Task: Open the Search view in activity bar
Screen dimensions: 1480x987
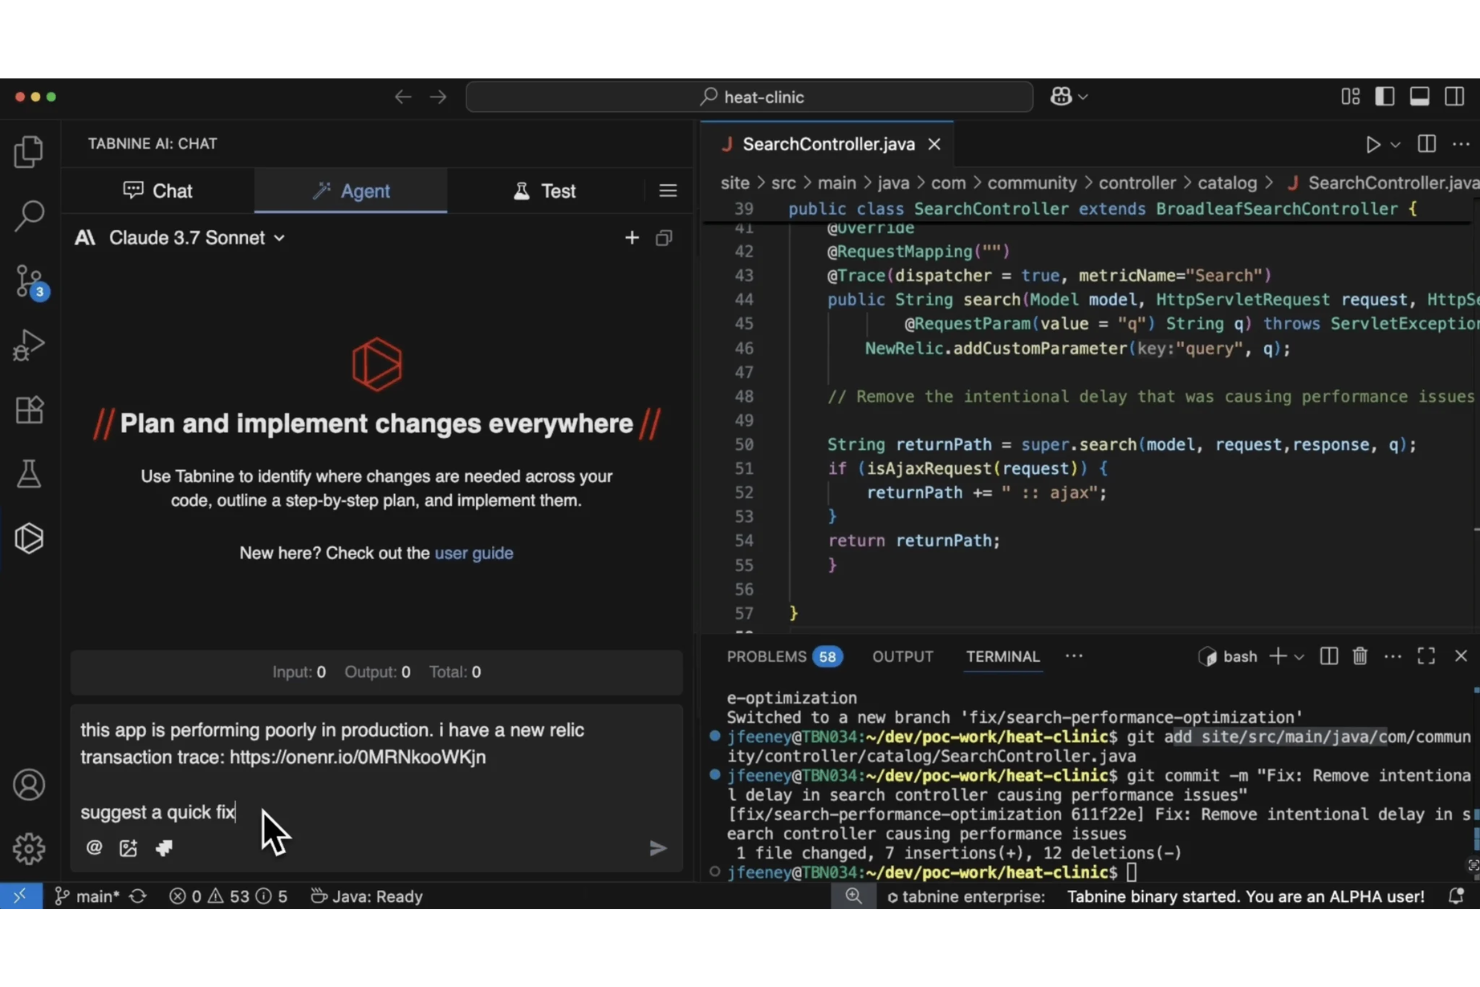Action: [29, 215]
